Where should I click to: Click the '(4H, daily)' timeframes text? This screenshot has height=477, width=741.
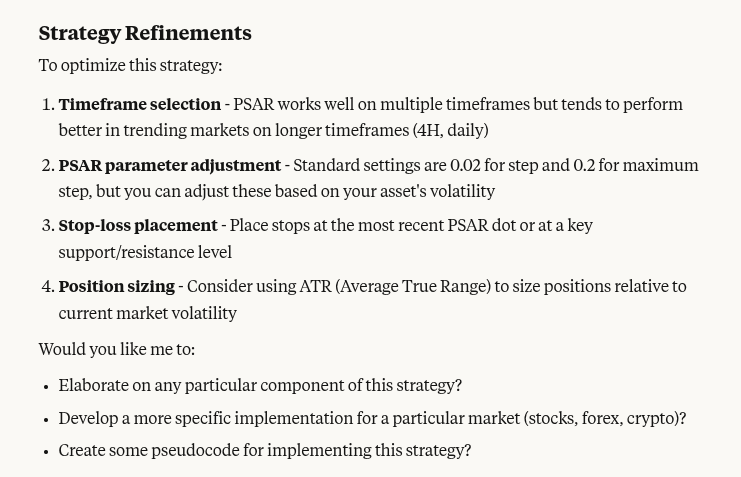coord(451,130)
